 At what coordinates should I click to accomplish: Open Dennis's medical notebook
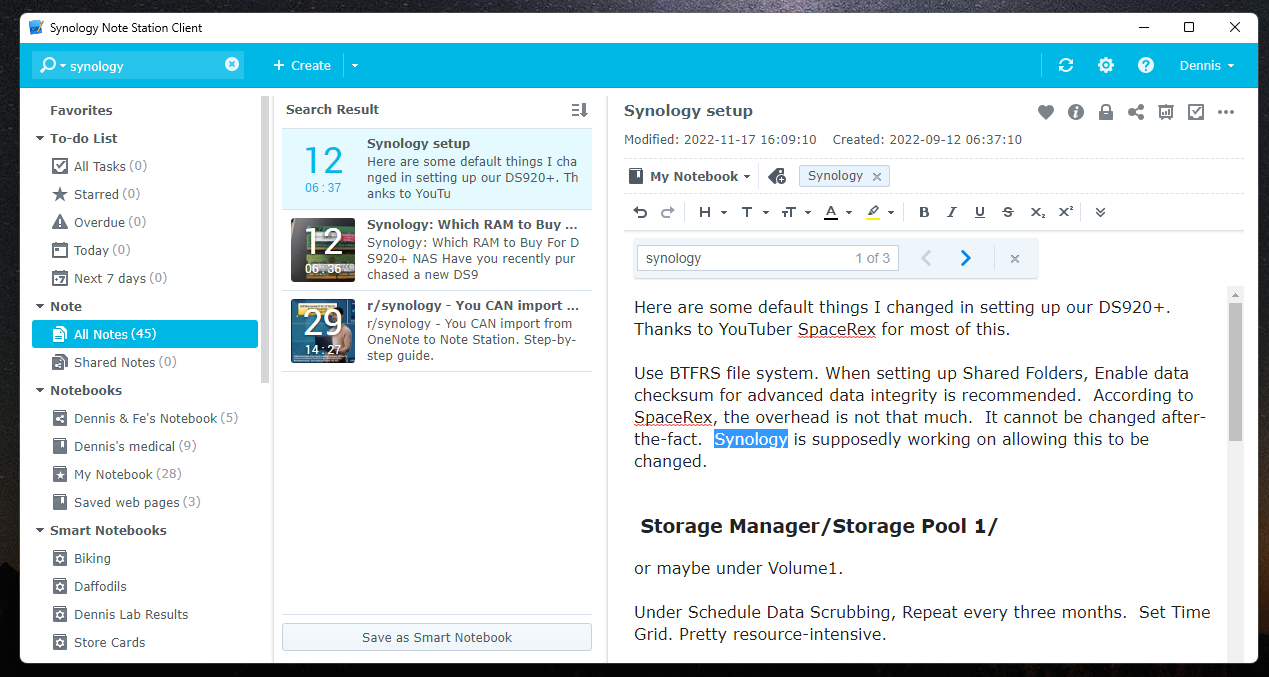click(124, 446)
